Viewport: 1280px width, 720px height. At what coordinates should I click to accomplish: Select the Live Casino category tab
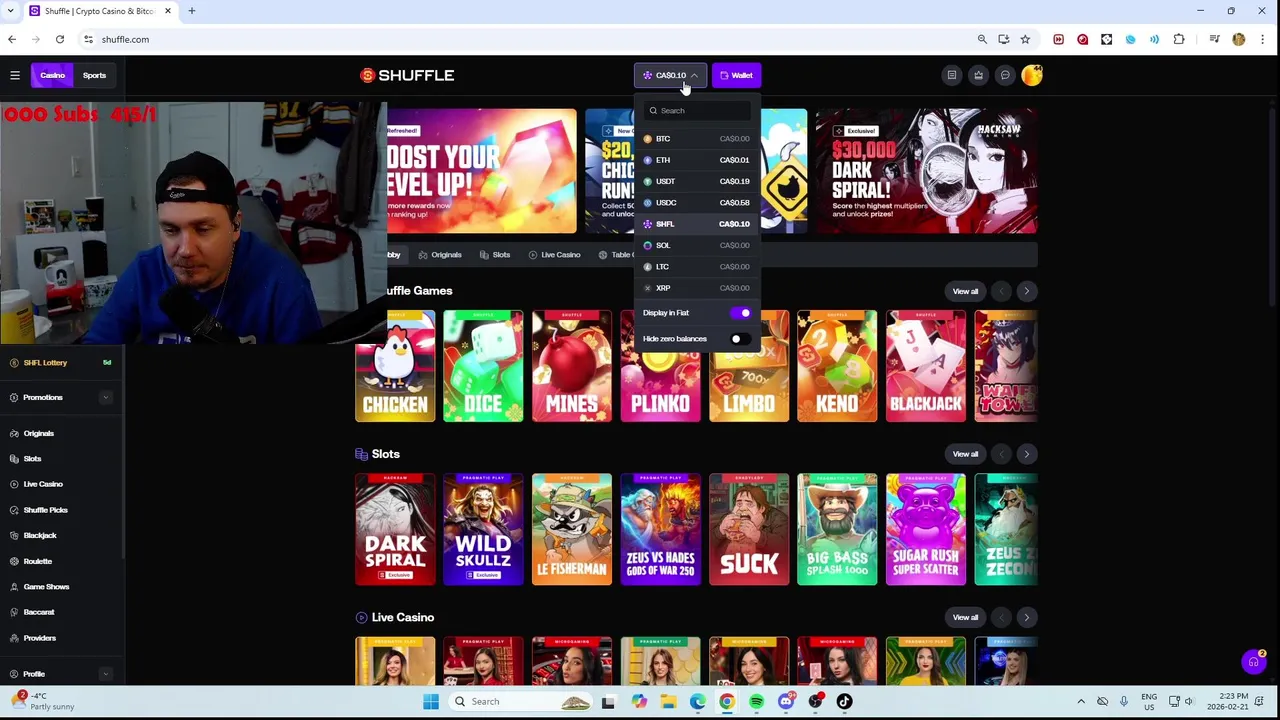(x=554, y=255)
